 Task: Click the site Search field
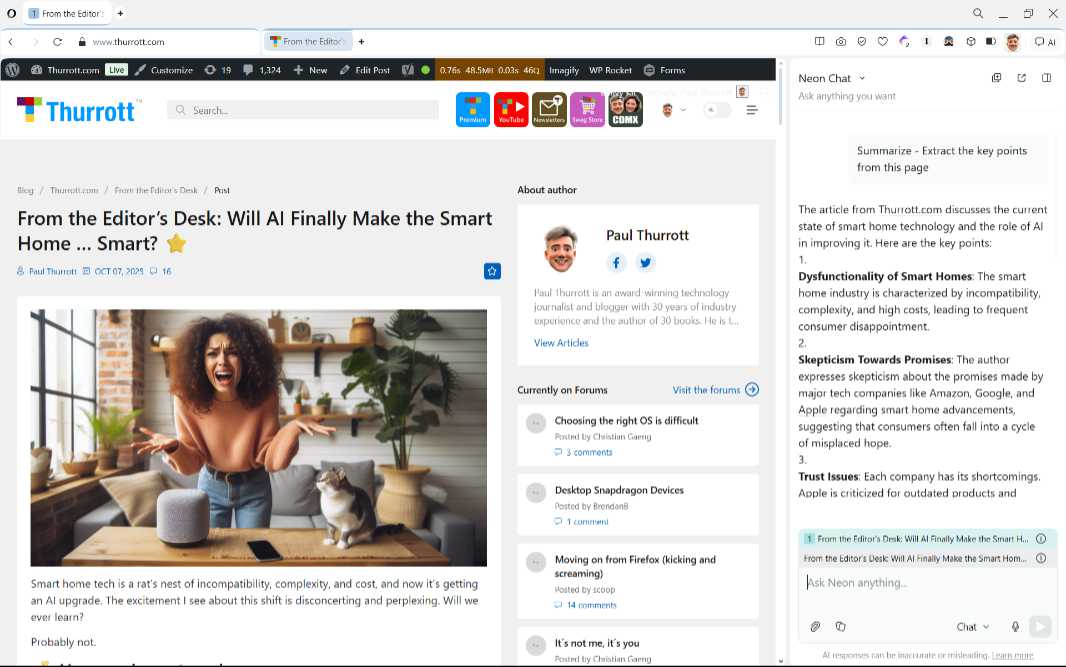(x=303, y=110)
